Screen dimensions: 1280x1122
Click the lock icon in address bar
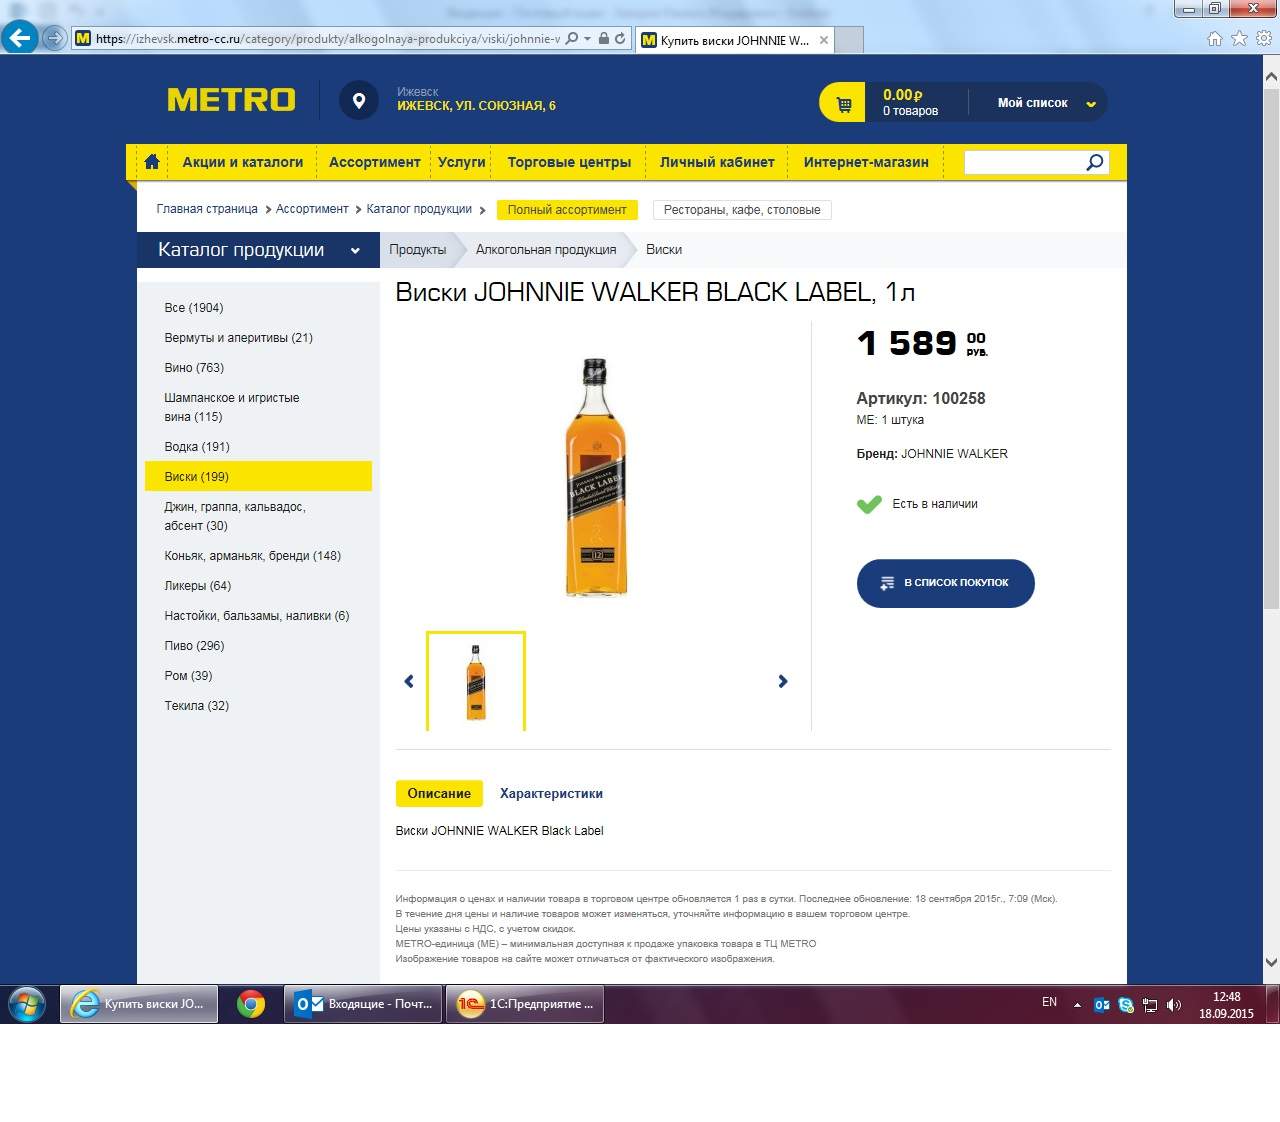point(603,39)
